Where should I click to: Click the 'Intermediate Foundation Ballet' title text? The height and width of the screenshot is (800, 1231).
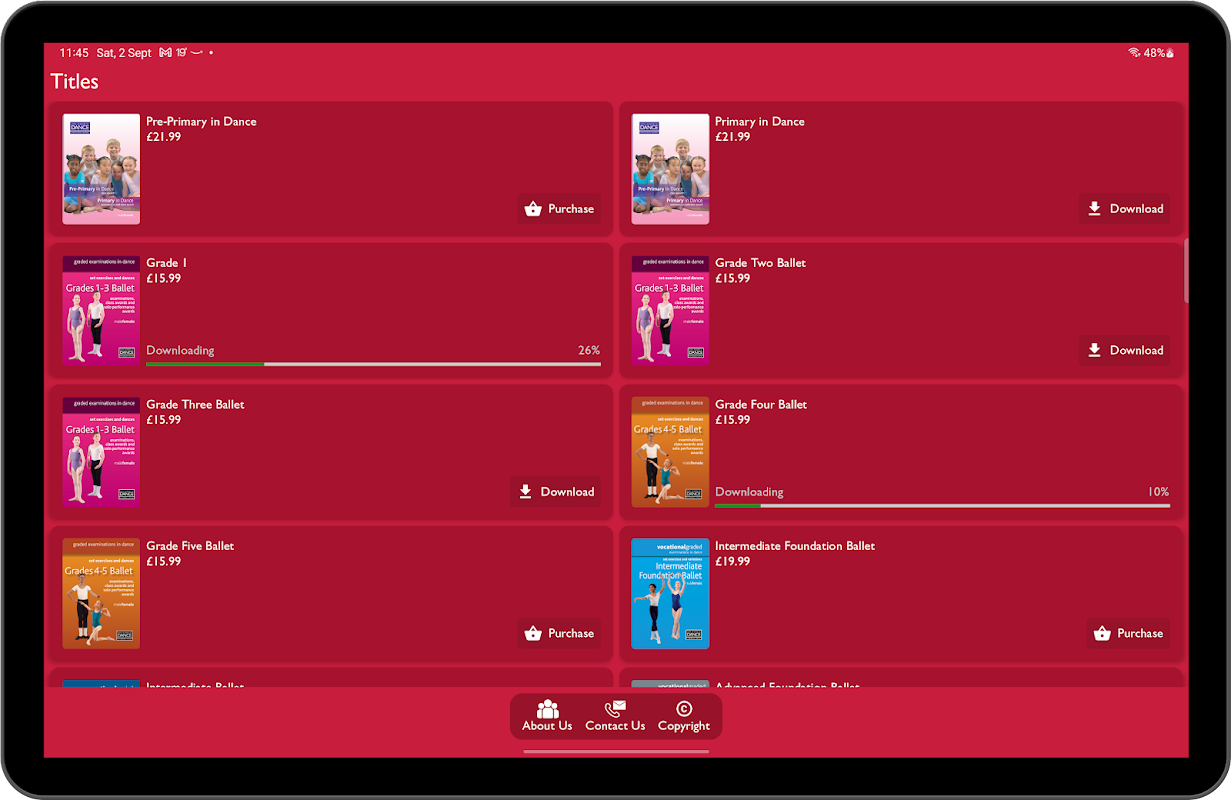795,546
